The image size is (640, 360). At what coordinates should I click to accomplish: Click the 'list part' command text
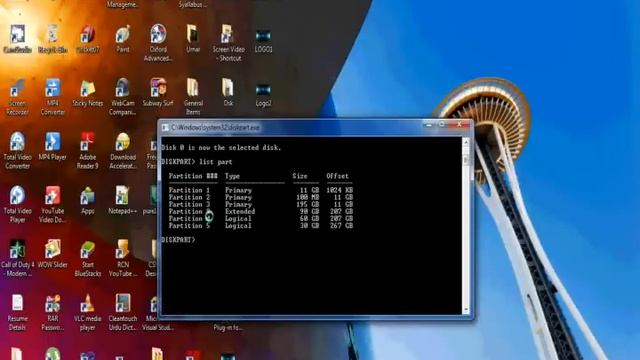point(216,162)
